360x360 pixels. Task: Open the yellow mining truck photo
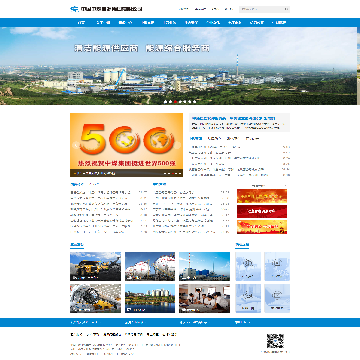(95, 266)
